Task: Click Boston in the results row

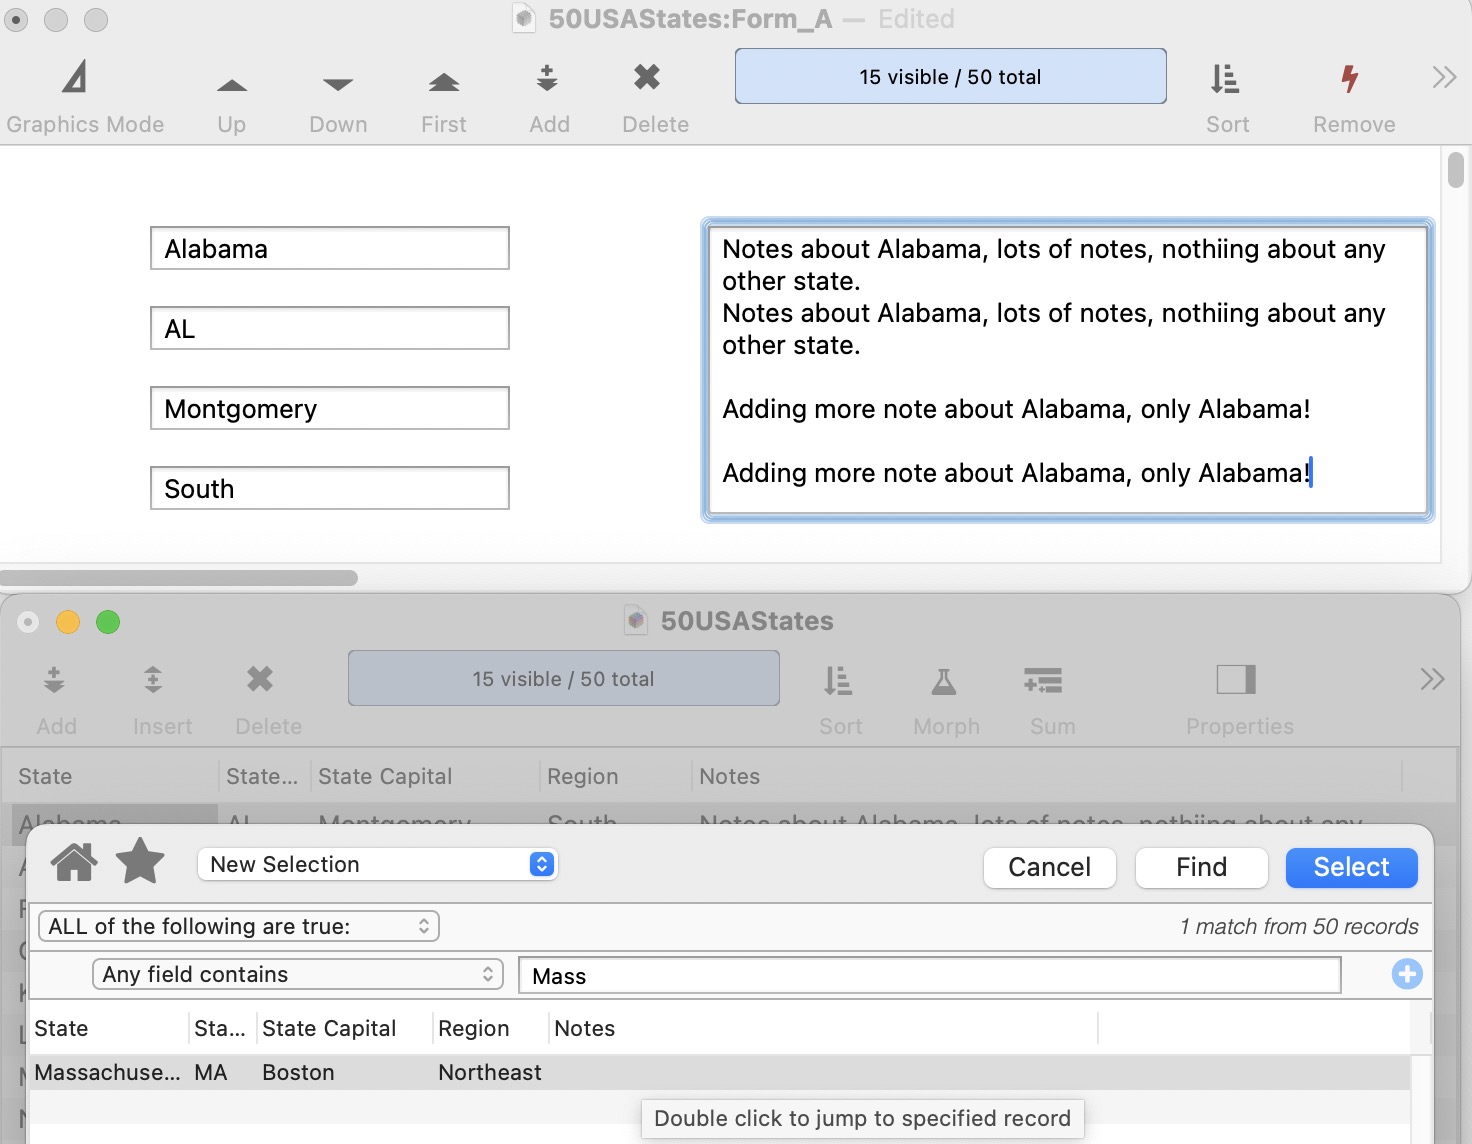Action: tap(298, 1072)
